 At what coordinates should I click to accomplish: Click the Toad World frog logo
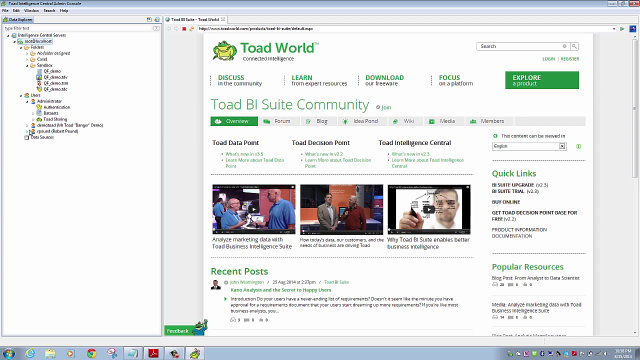(224, 51)
